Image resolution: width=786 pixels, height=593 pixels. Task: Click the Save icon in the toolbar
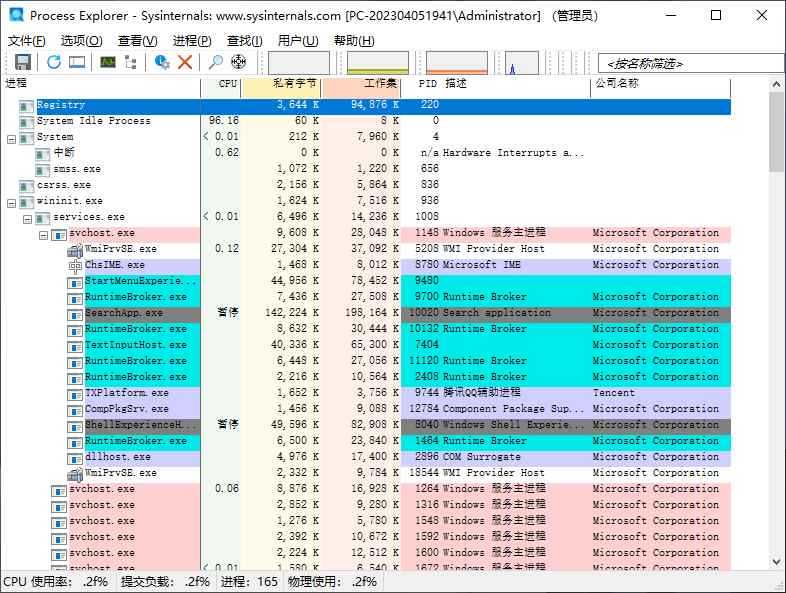coord(22,62)
